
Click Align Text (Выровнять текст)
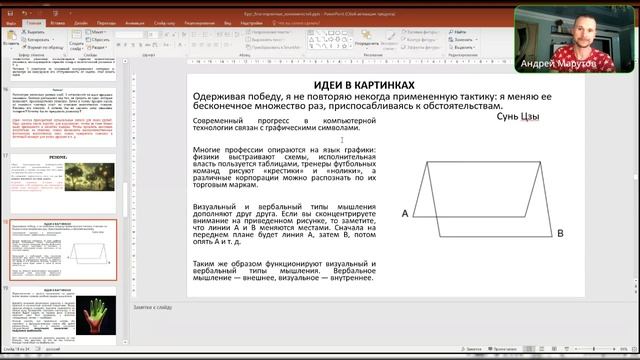click(264, 40)
